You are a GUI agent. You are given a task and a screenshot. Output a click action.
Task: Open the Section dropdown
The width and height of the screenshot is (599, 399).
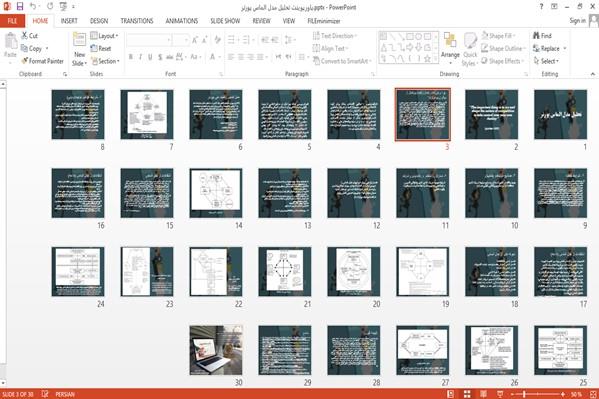(105, 61)
